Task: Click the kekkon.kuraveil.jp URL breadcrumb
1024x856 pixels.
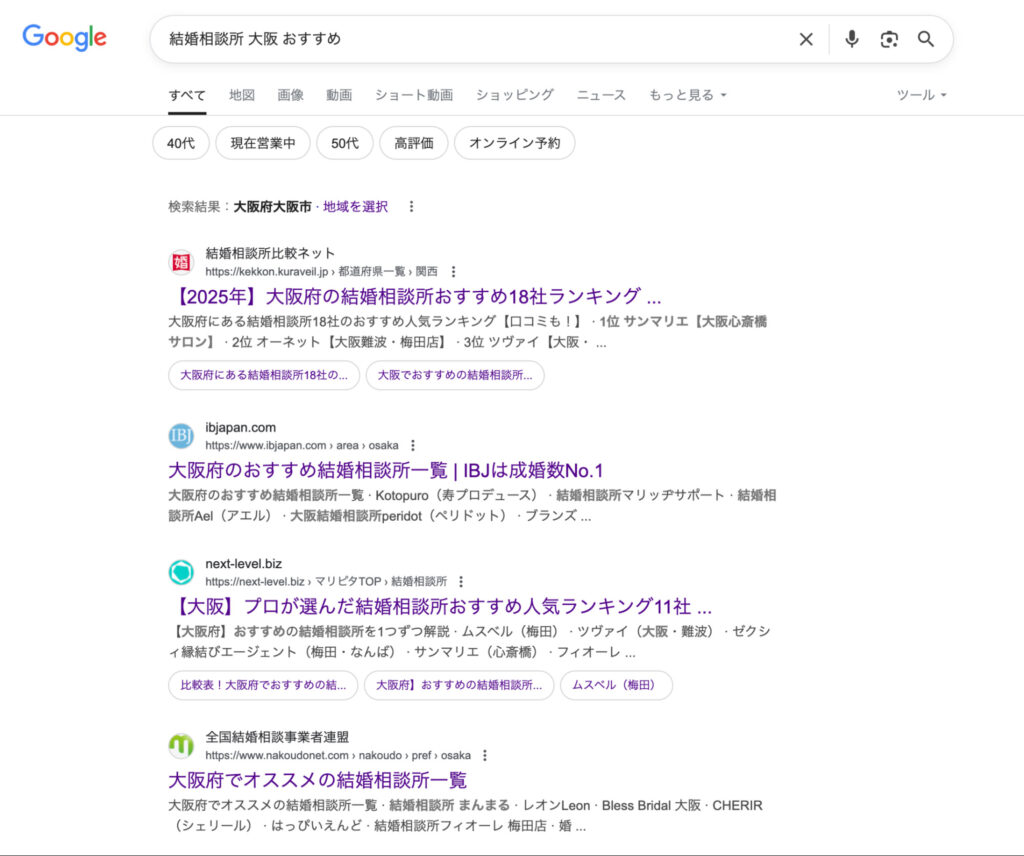Action: (x=321, y=272)
